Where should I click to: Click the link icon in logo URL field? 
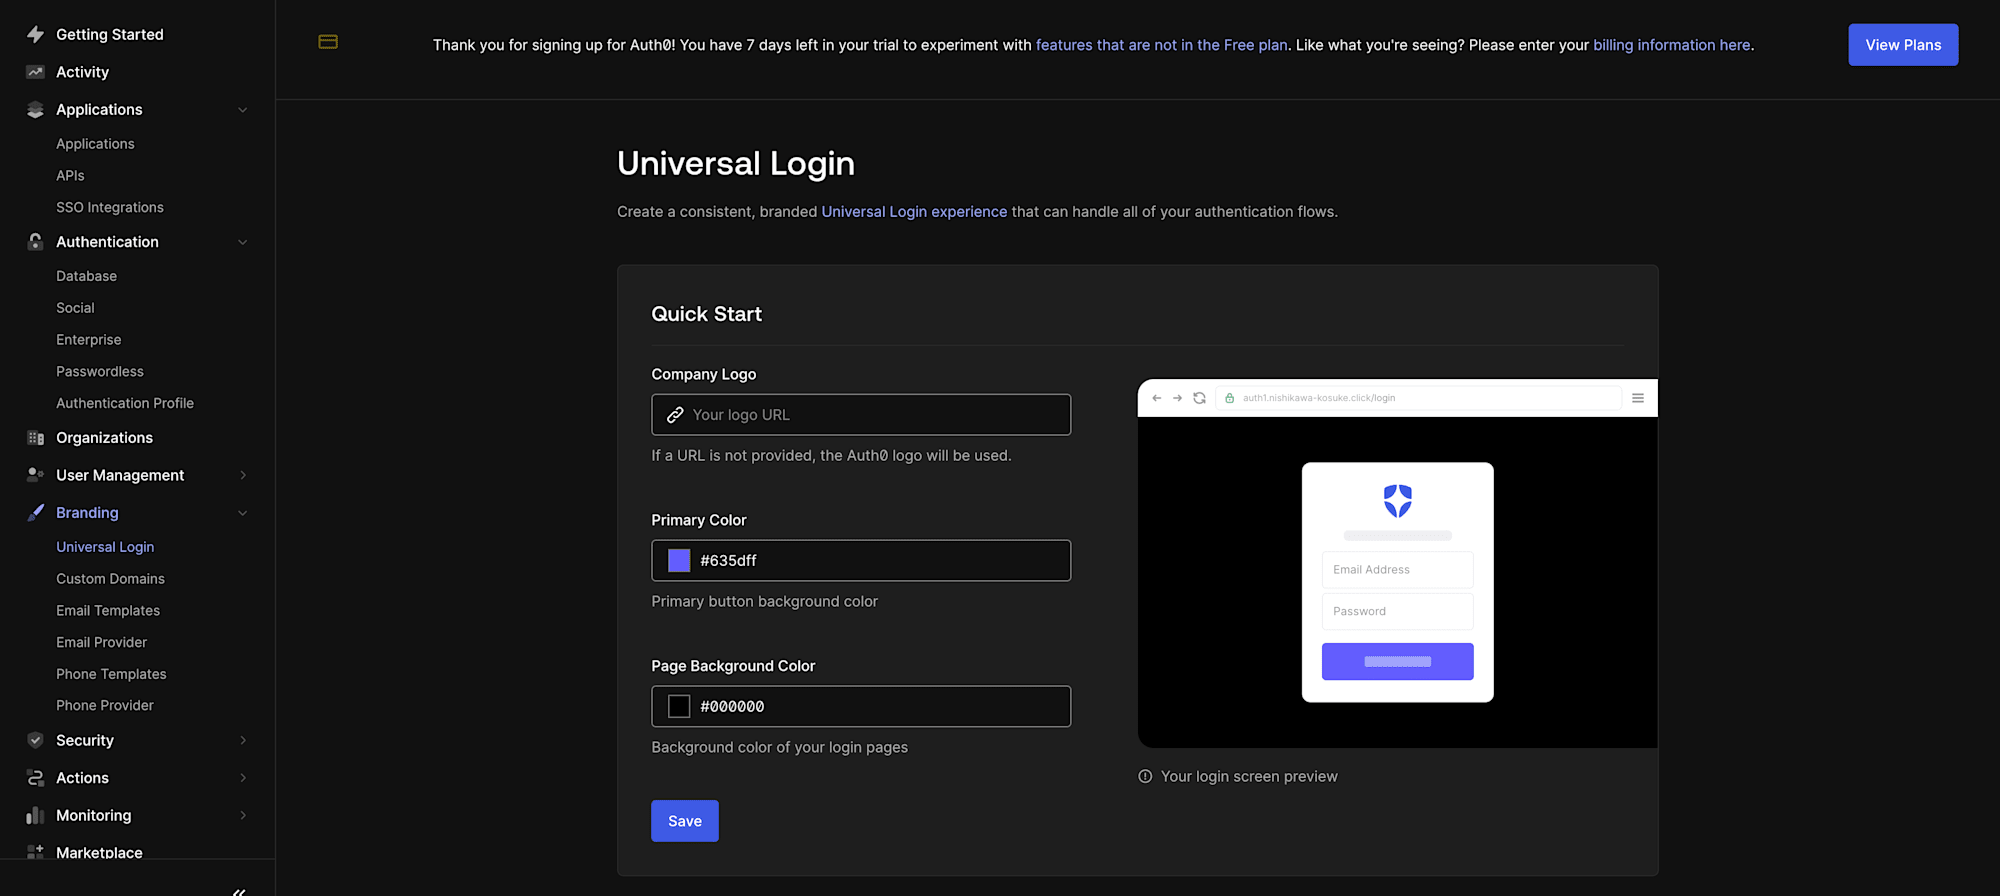pyautogui.click(x=675, y=414)
